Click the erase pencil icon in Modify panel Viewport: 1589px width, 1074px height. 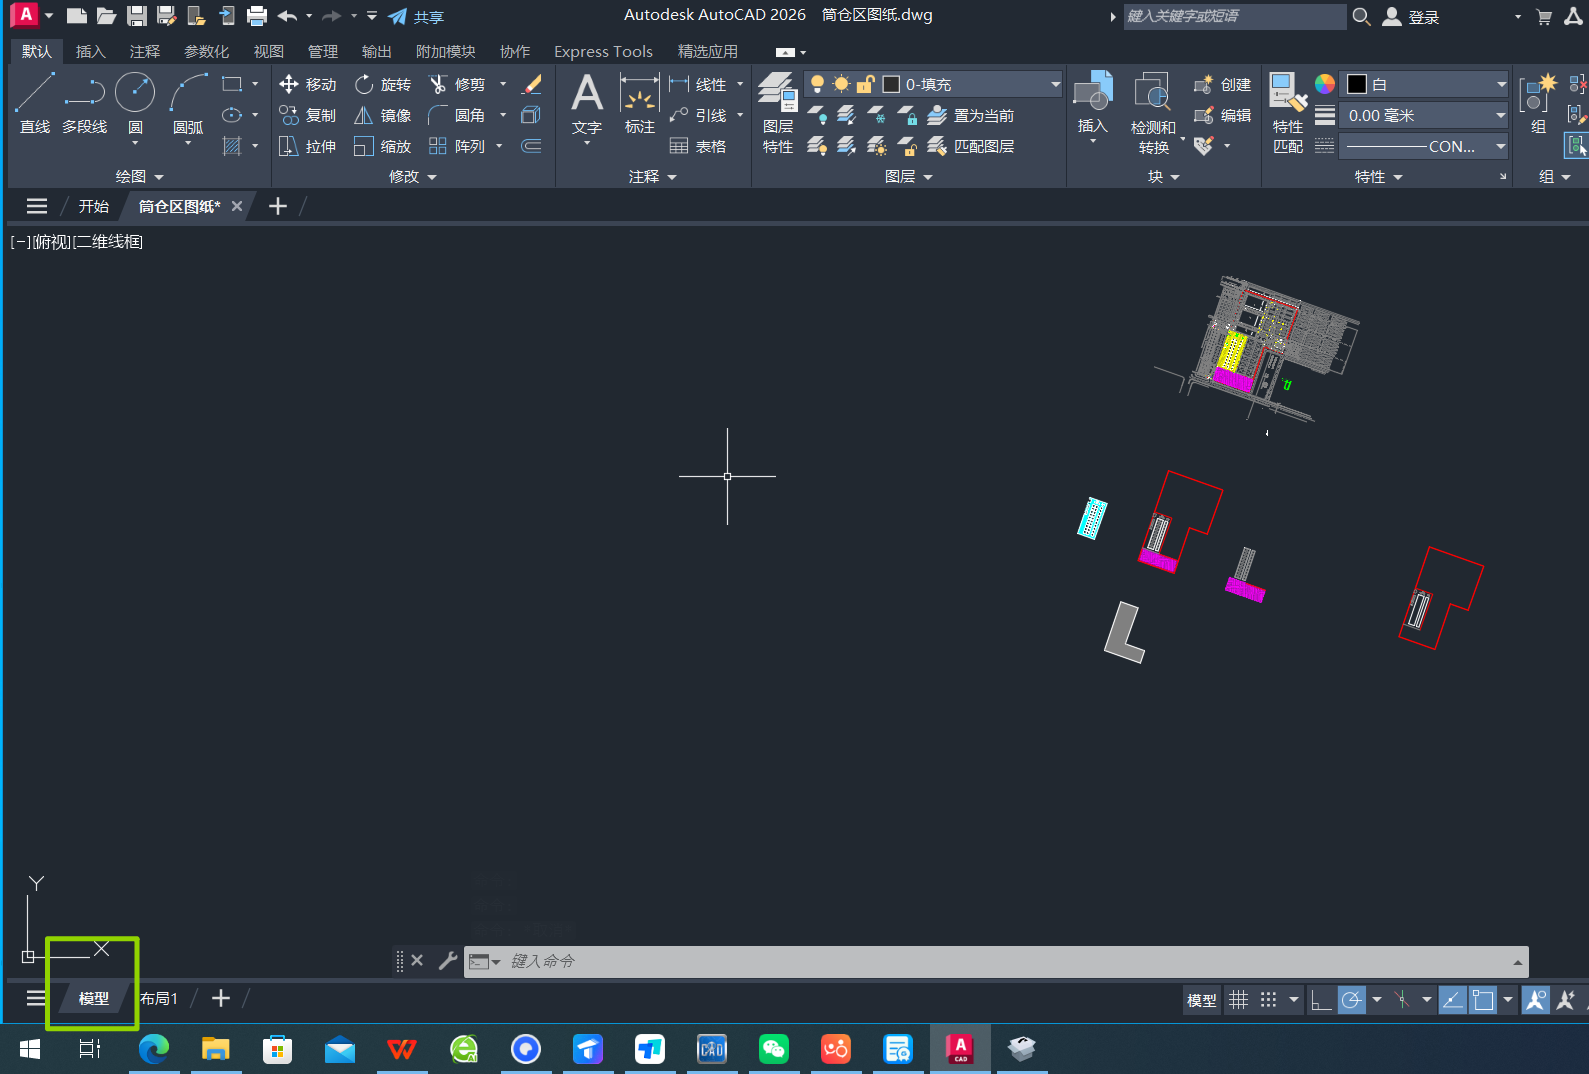pyautogui.click(x=532, y=85)
